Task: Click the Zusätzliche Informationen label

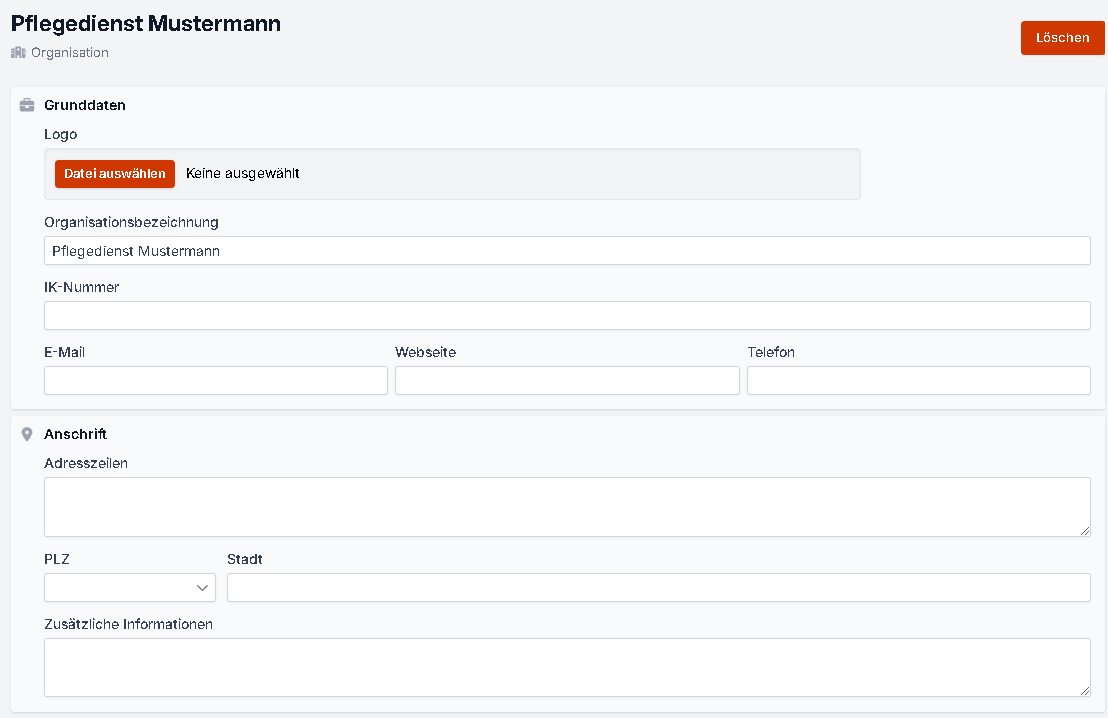Action: pyautogui.click(x=128, y=624)
